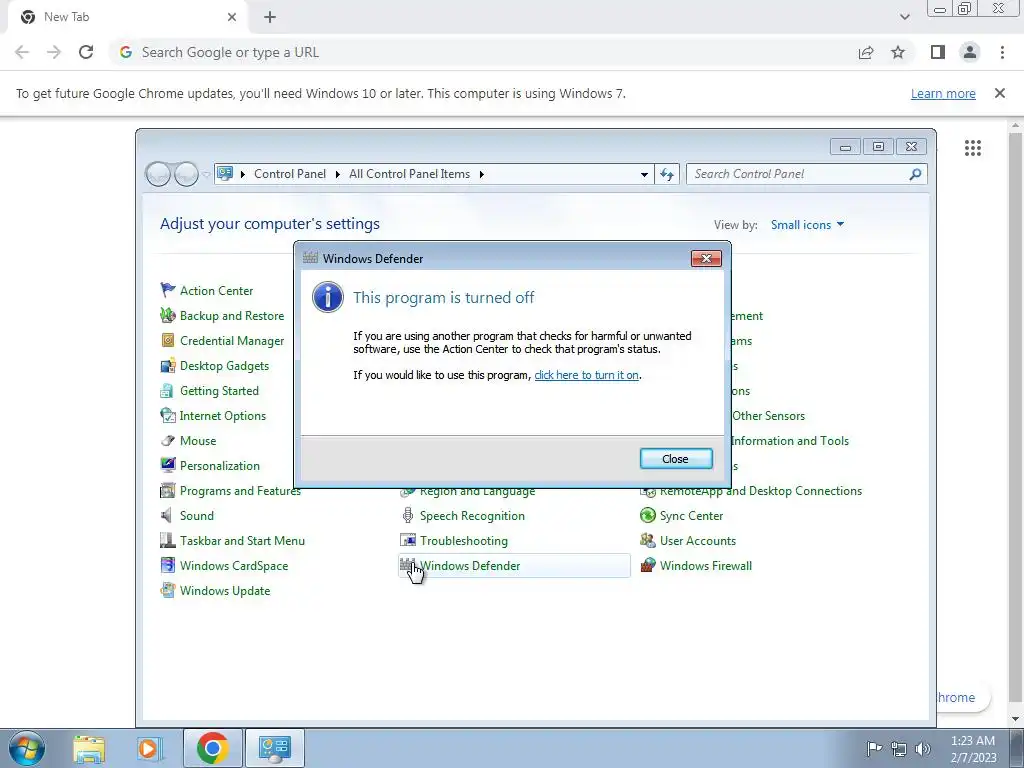The width and height of the screenshot is (1024, 768).
Task: Open the Windows Defender link
Action: 470,566
